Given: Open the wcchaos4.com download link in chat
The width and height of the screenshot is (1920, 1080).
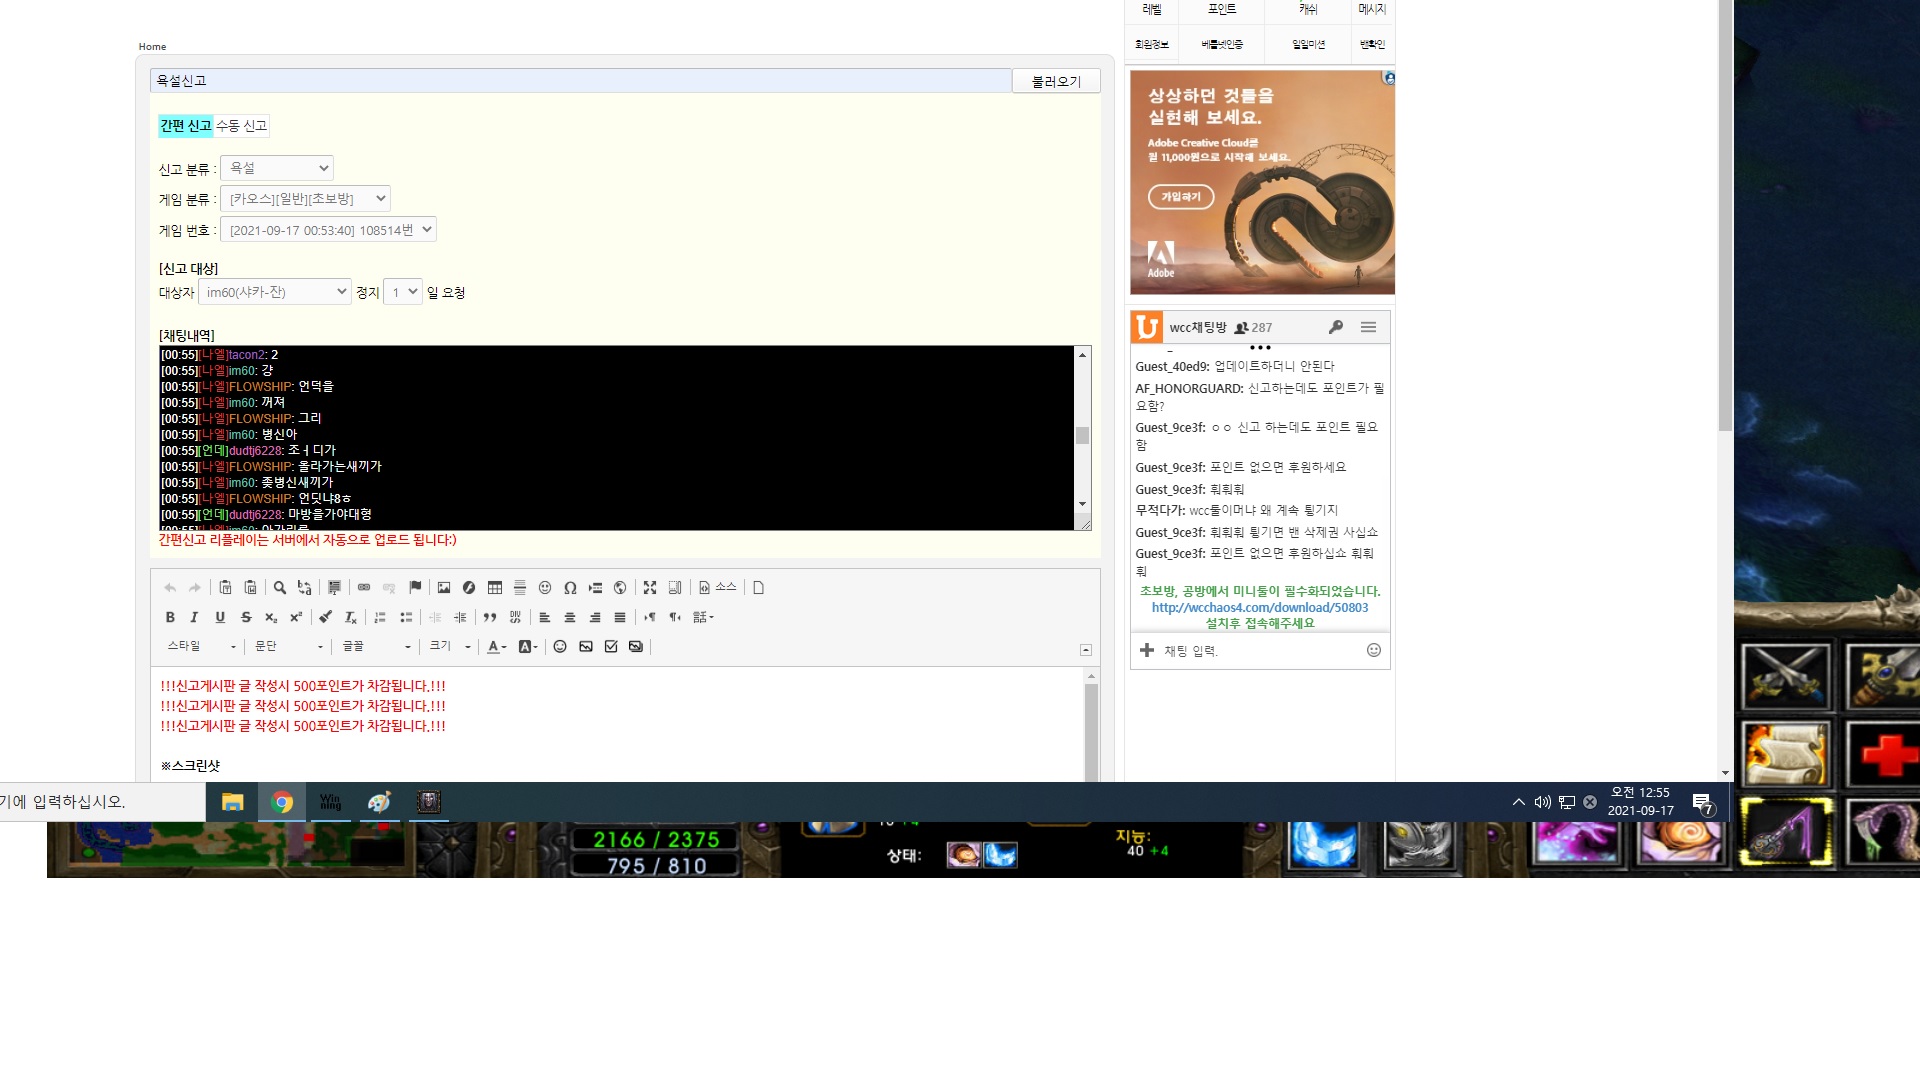Looking at the screenshot, I should pos(1260,608).
